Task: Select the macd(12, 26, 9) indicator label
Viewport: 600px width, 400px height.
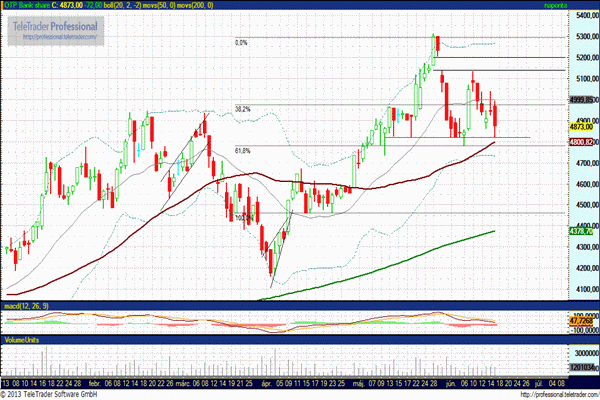Action: tap(24, 304)
